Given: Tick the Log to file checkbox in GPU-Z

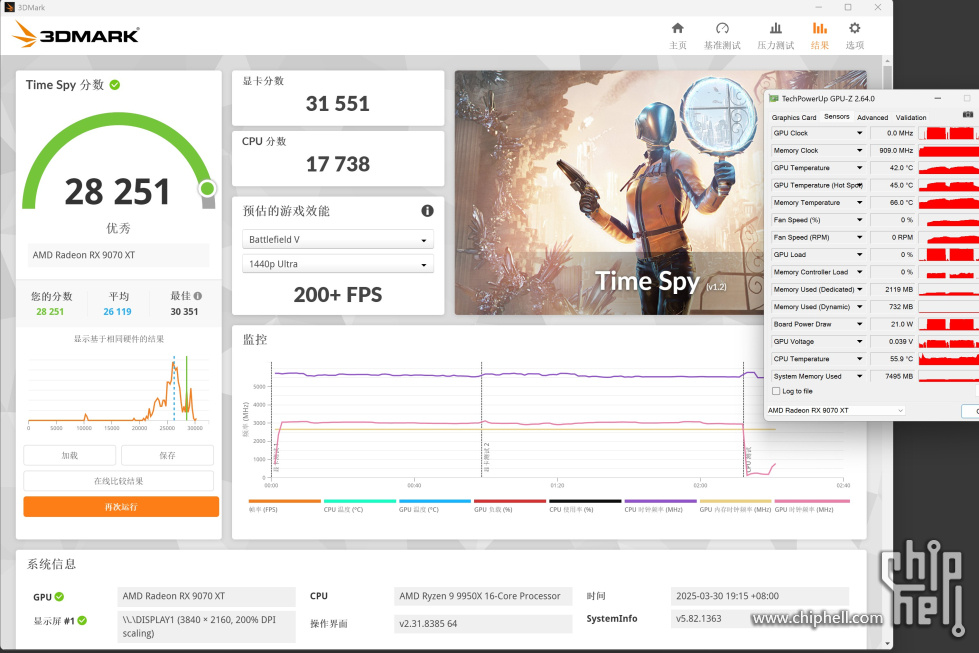Looking at the screenshot, I should pos(776,391).
